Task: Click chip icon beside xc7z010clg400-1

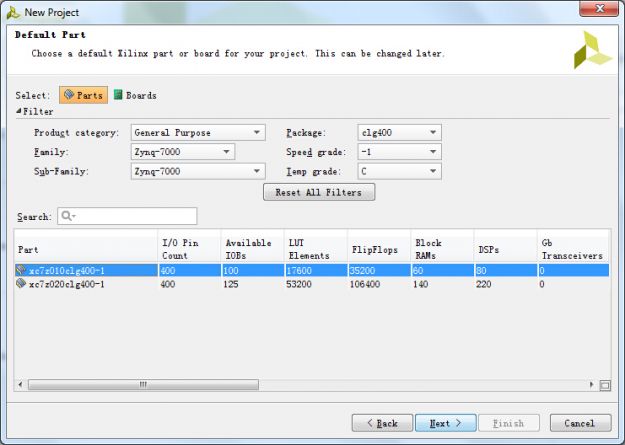Action: (21, 270)
